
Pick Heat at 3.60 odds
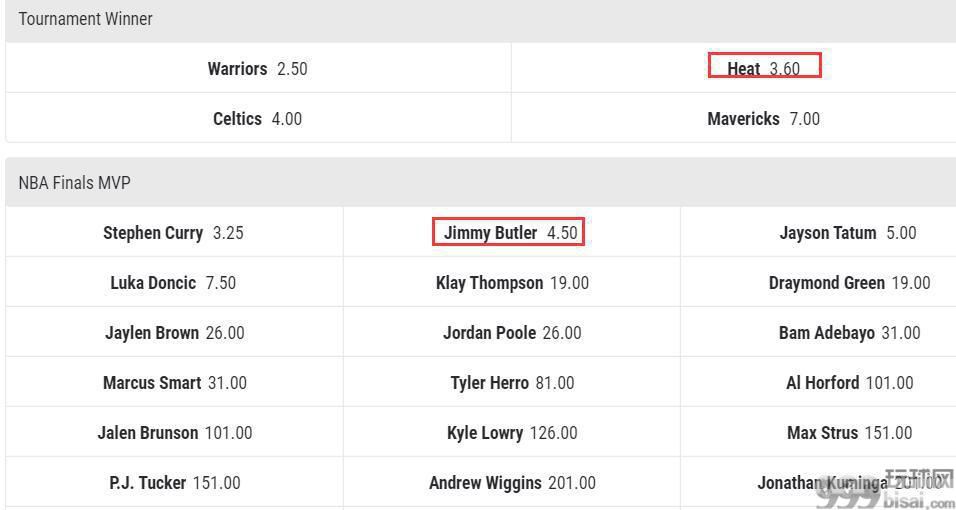click(x=765, y=68)
